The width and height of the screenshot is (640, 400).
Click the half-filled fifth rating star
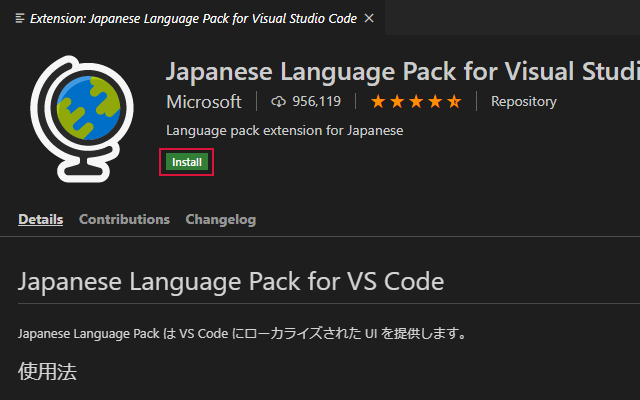(x=454, y=101)
